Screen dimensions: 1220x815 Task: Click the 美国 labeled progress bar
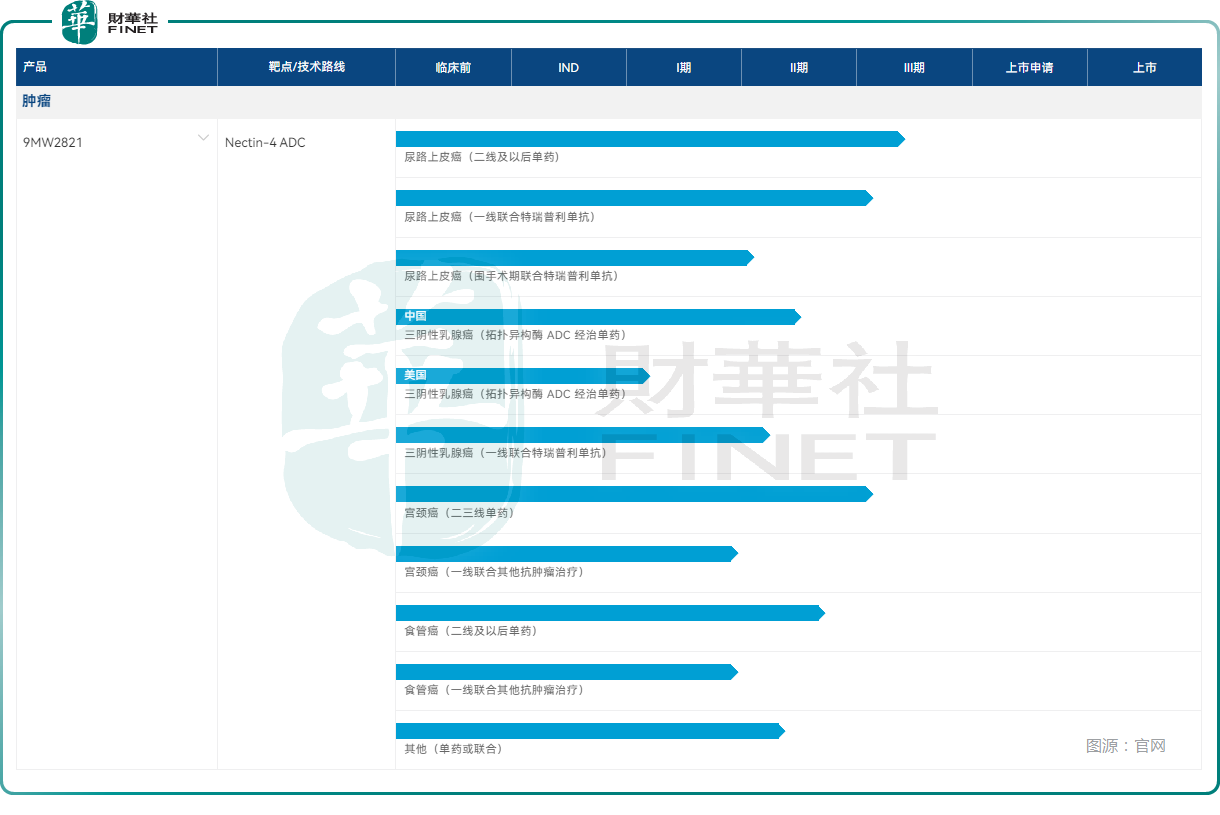click(523, 376)
